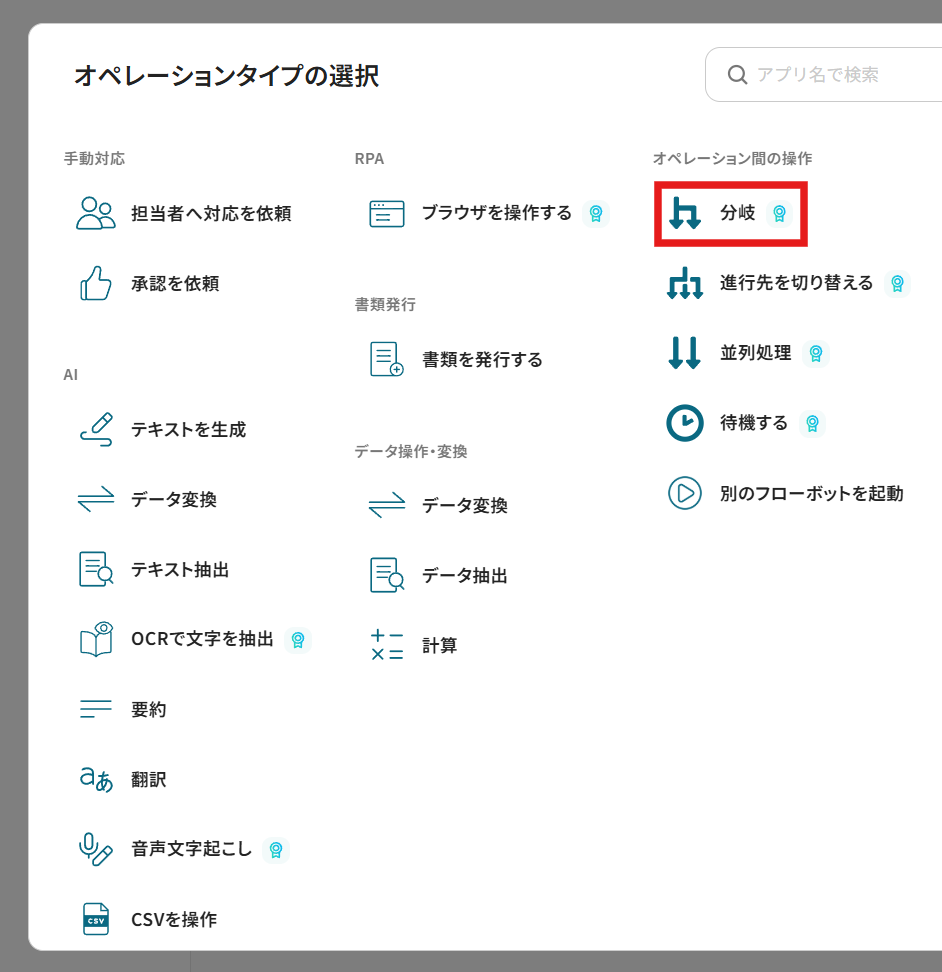
Task: Click the document-search icon for データ抽出
Action: coord(387,575)
